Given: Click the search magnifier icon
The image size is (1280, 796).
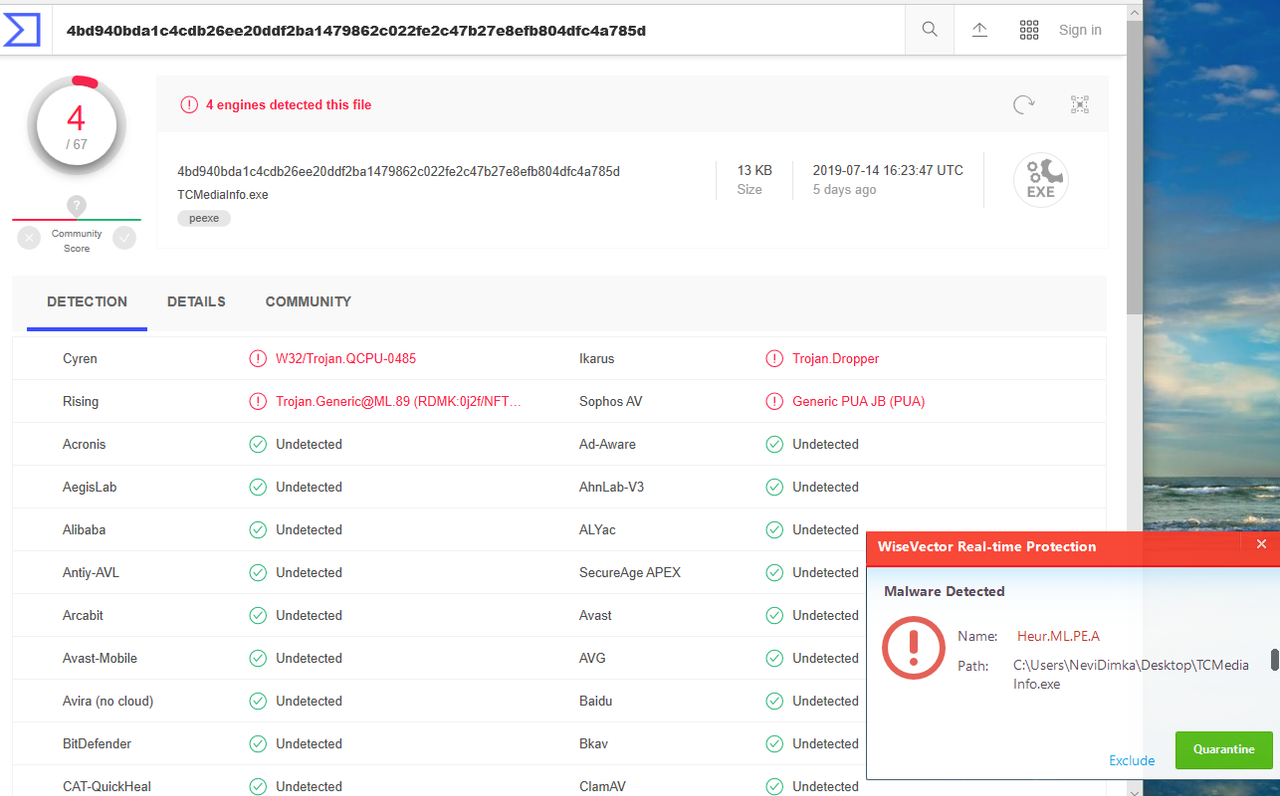Looking at the screenshot, I should (x=930, y=30).
